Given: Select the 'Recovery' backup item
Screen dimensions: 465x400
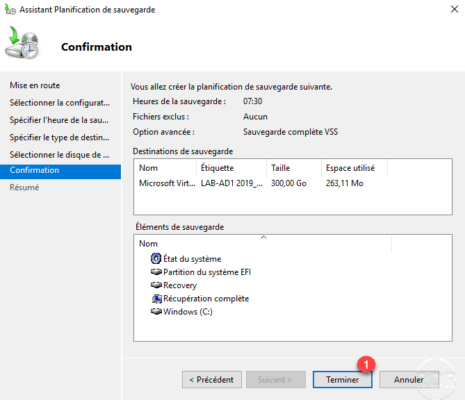Looking at the screenshot, I should (x=180, y=285).
